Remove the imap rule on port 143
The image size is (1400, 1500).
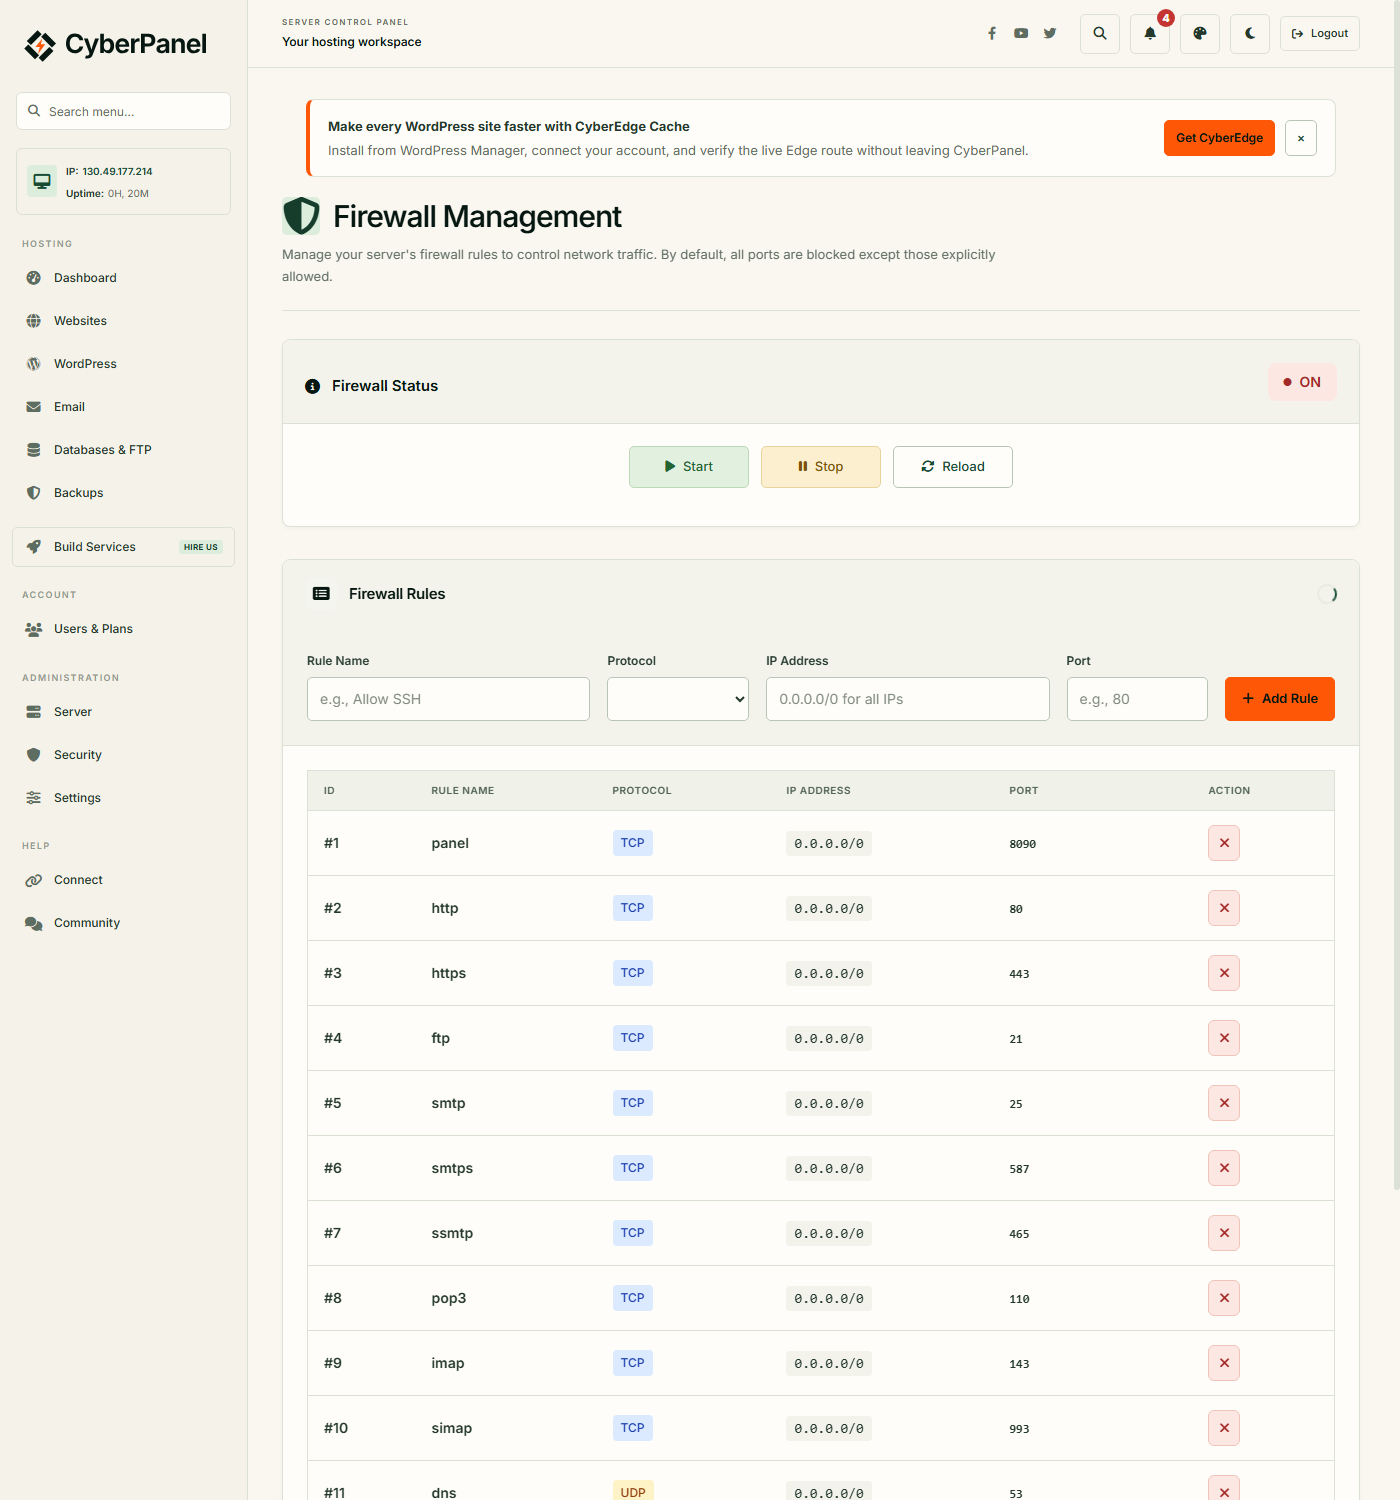click(x=1224, y=1363)
